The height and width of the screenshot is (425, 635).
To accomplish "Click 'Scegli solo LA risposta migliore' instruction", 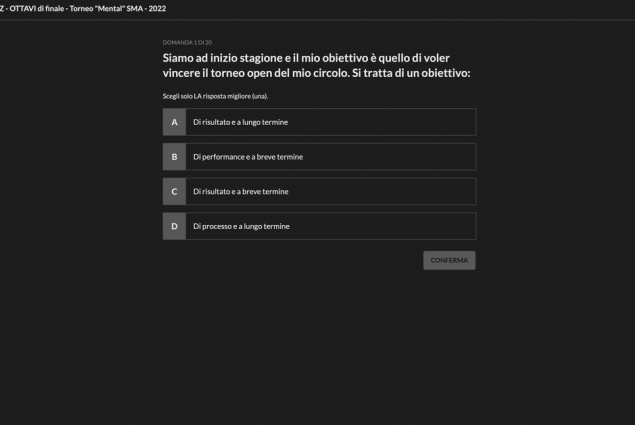I will [x=215, y=95].
